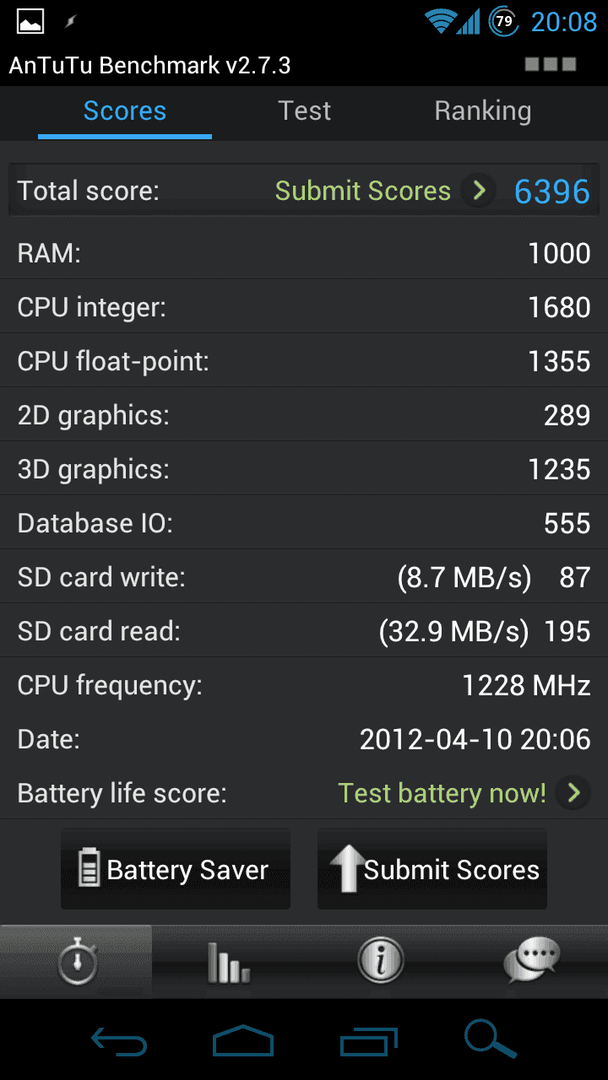Open the three-square overflow menu icon

[x=550, y=65]
